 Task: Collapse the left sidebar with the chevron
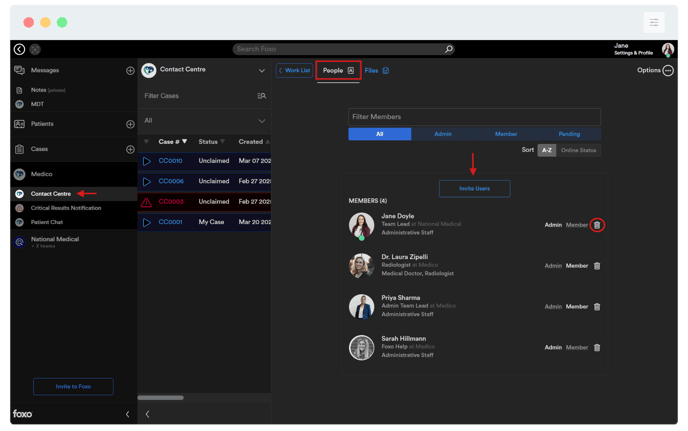tap(127, 414)
